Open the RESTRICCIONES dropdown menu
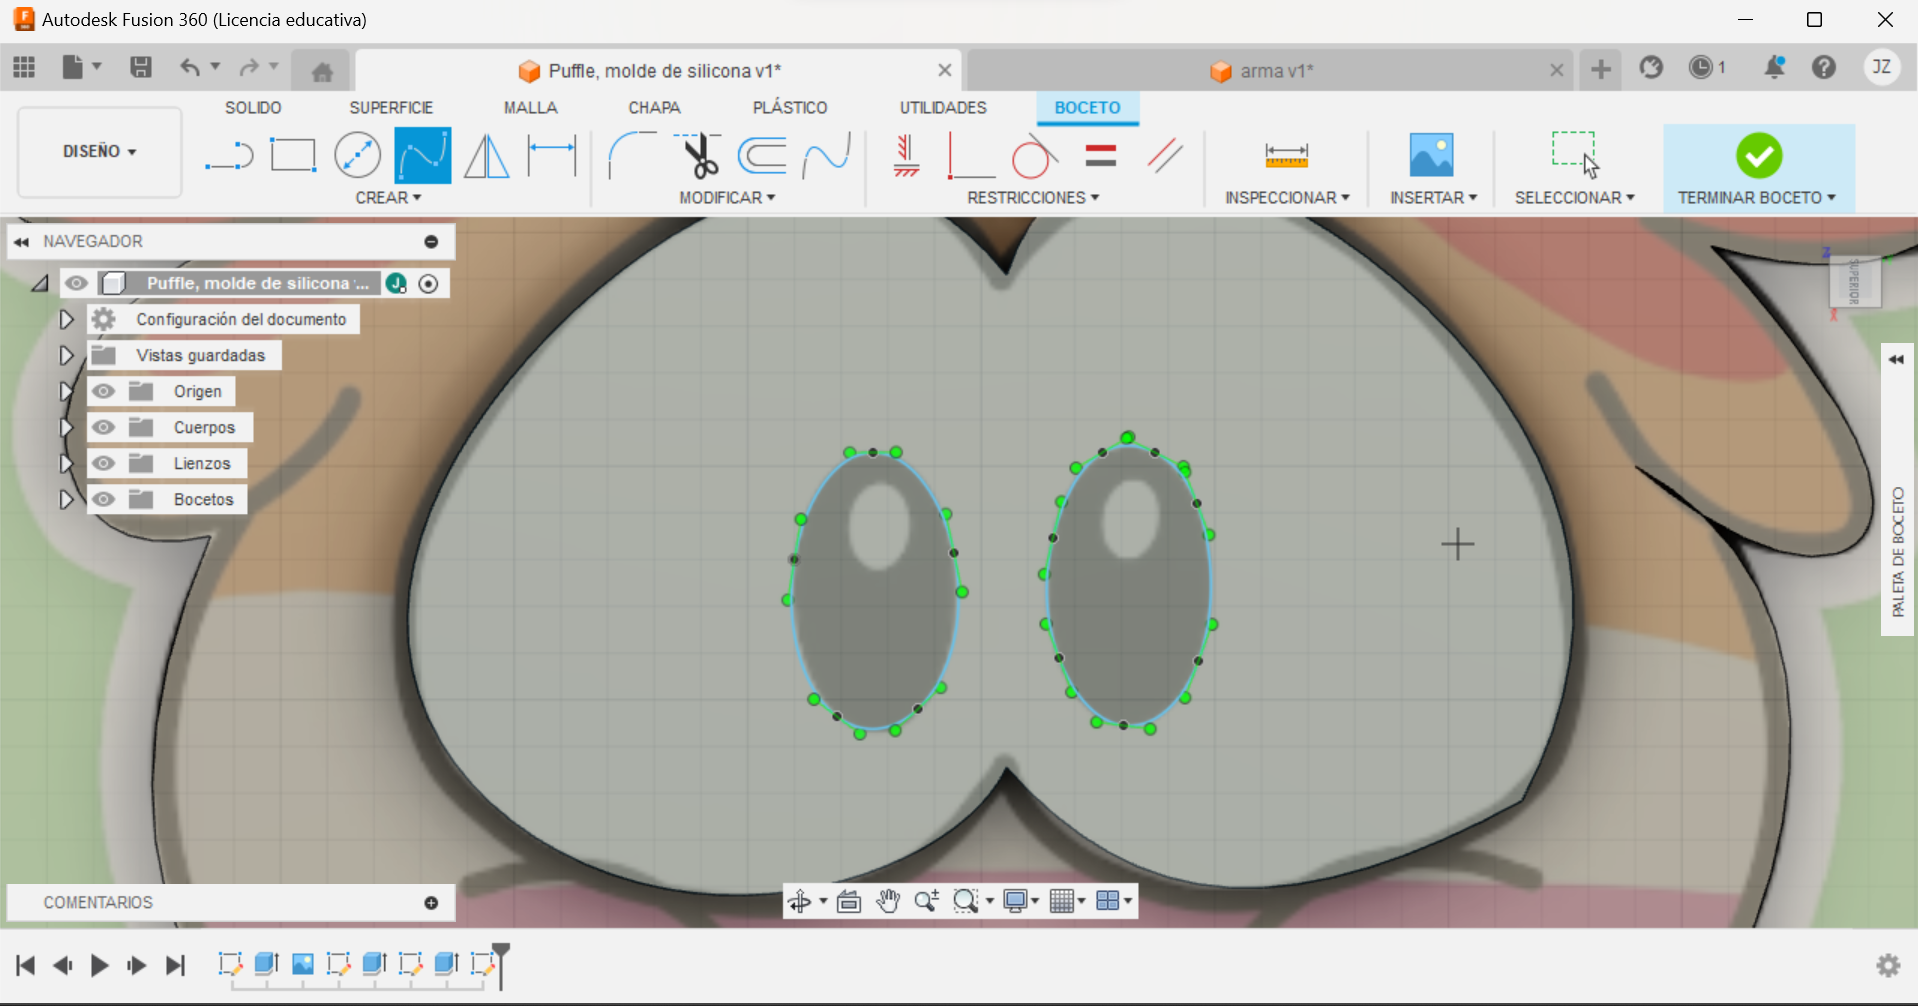1918x1006 pixels. [1033, 198]
